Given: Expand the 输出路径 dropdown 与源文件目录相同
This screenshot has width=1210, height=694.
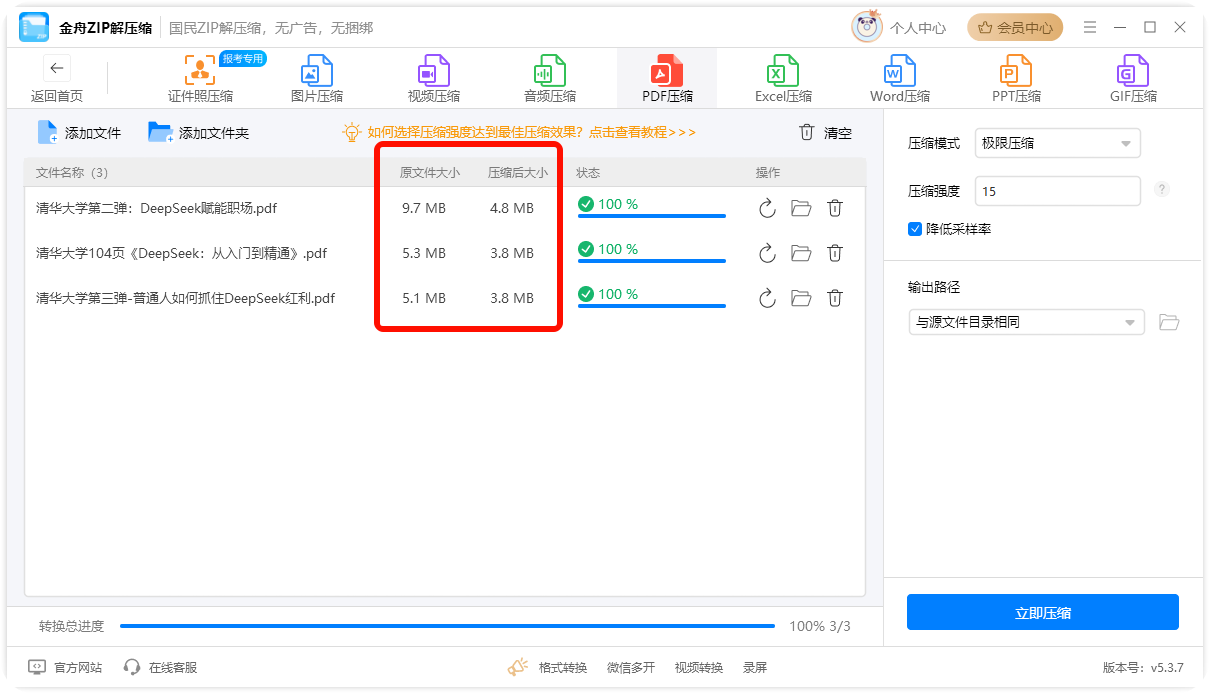Looking at the screenshot, I should [x=1026, y=322].
